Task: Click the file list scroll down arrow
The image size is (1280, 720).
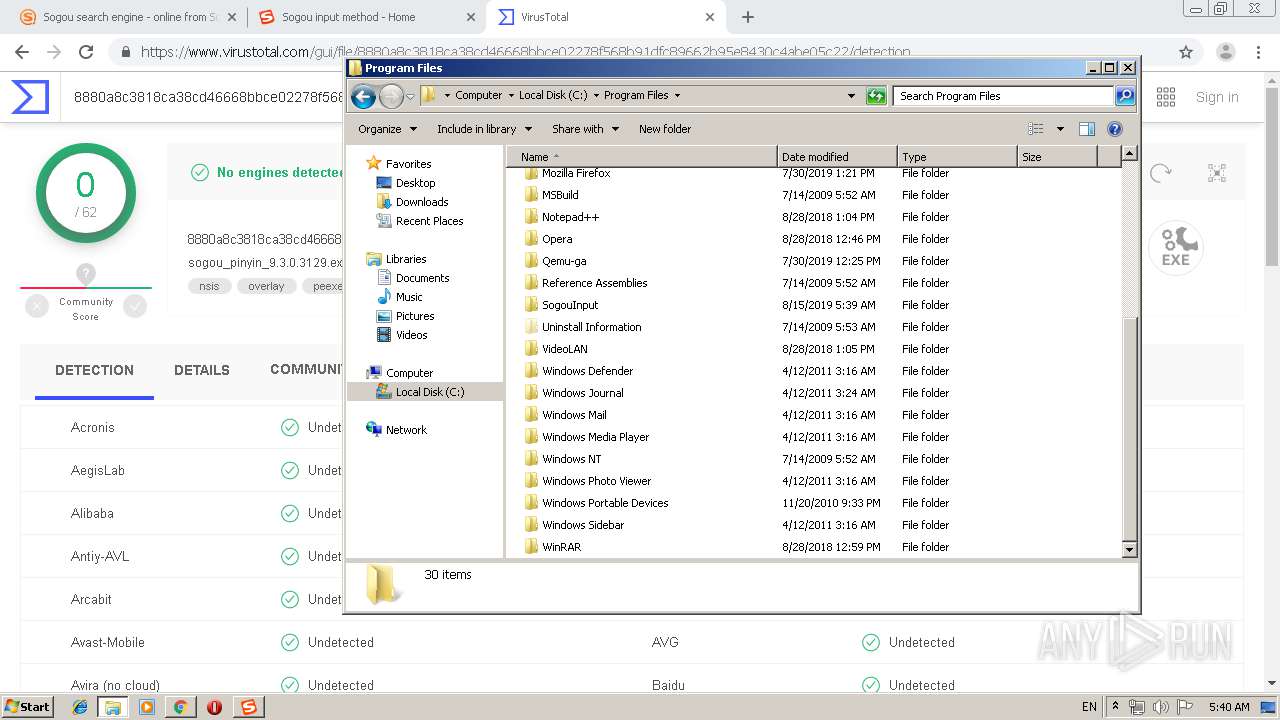Action: click(x=1129, y=549)
